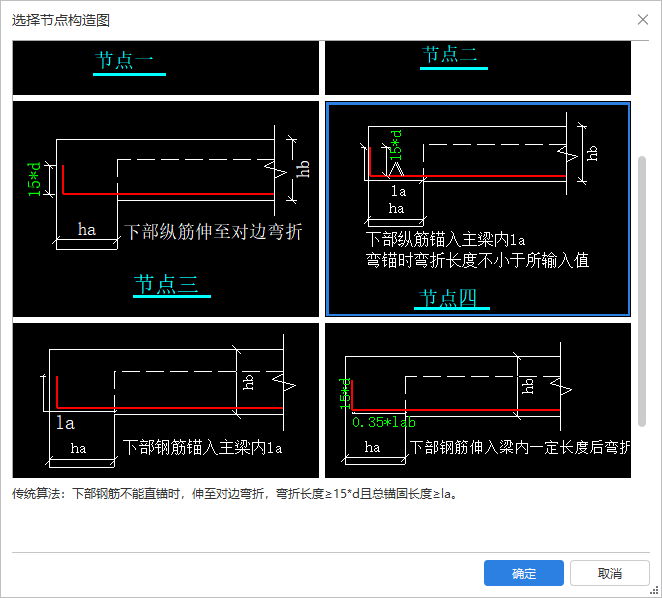Click the text 弯锚时弯折长度不小于所输入值
The width and height of the screenshot is (662, 598).
478,260
